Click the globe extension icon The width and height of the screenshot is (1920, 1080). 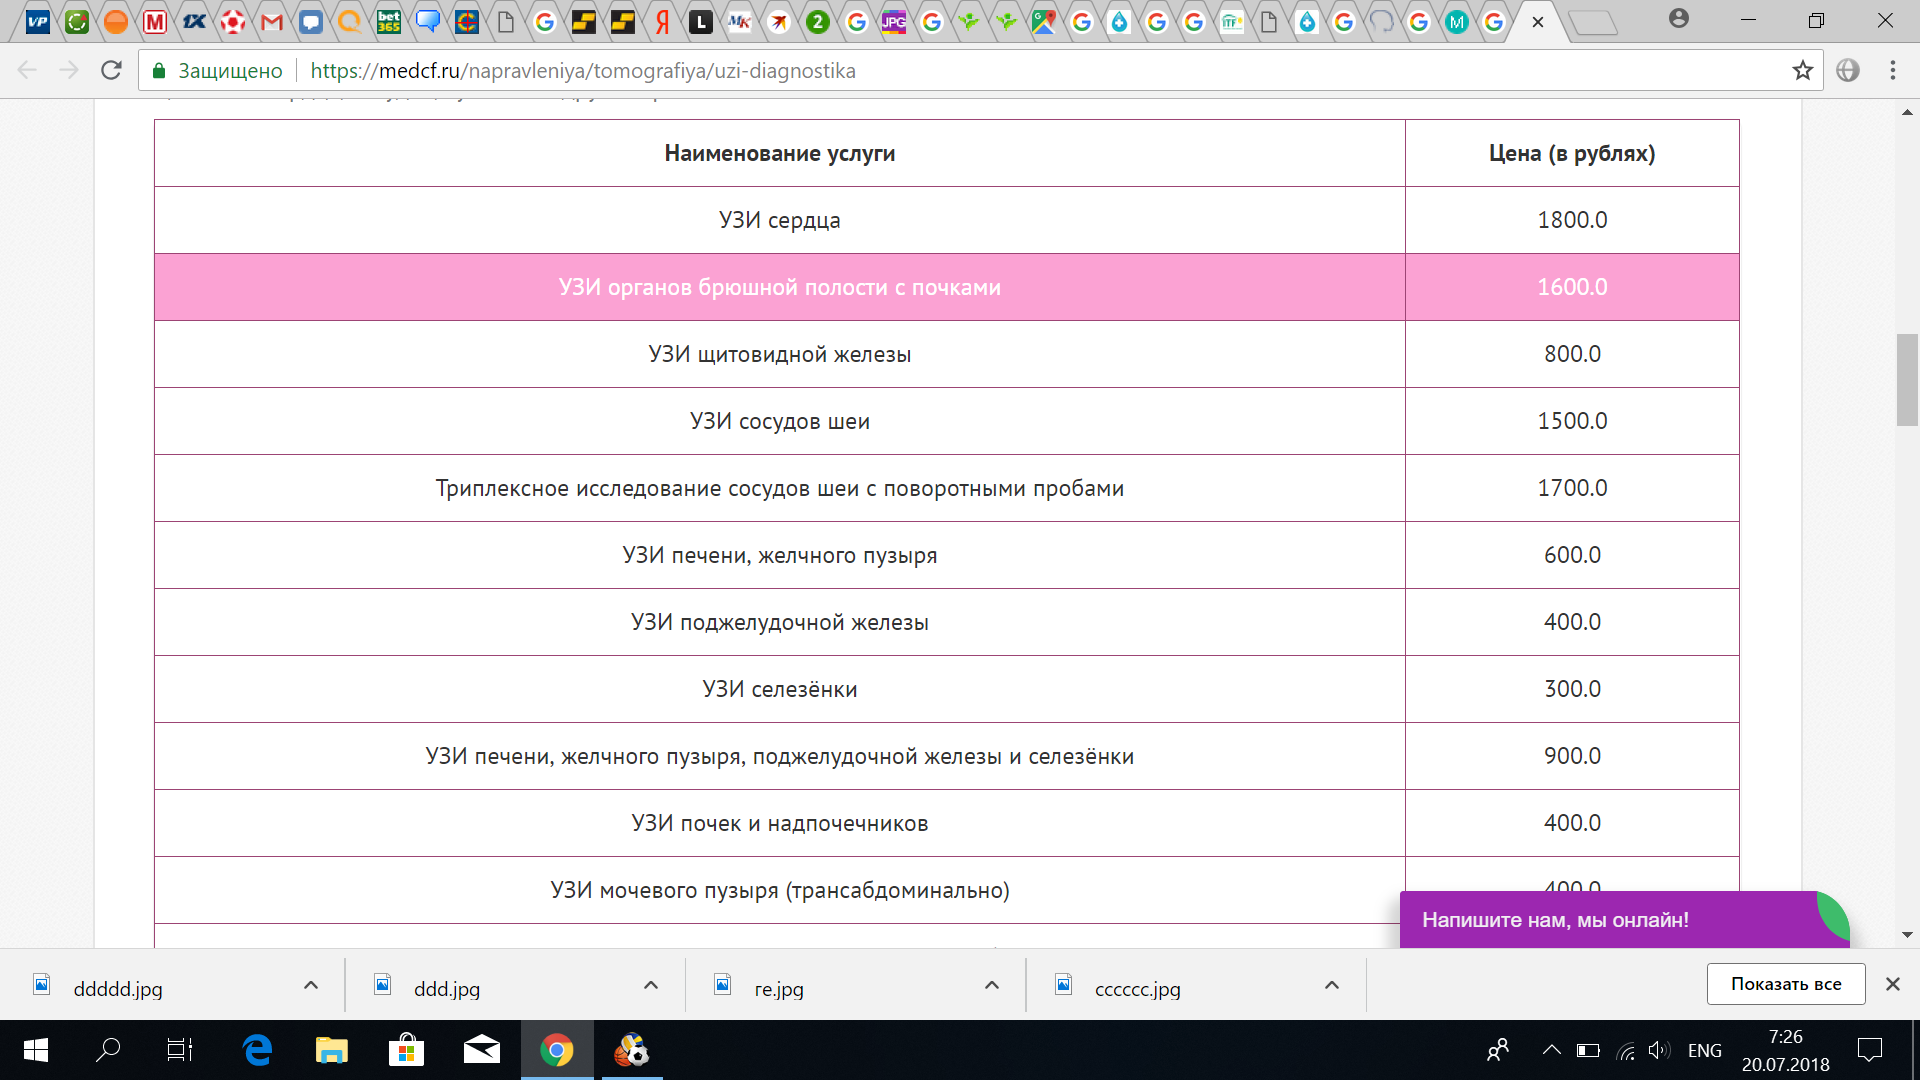[1848, 70]
